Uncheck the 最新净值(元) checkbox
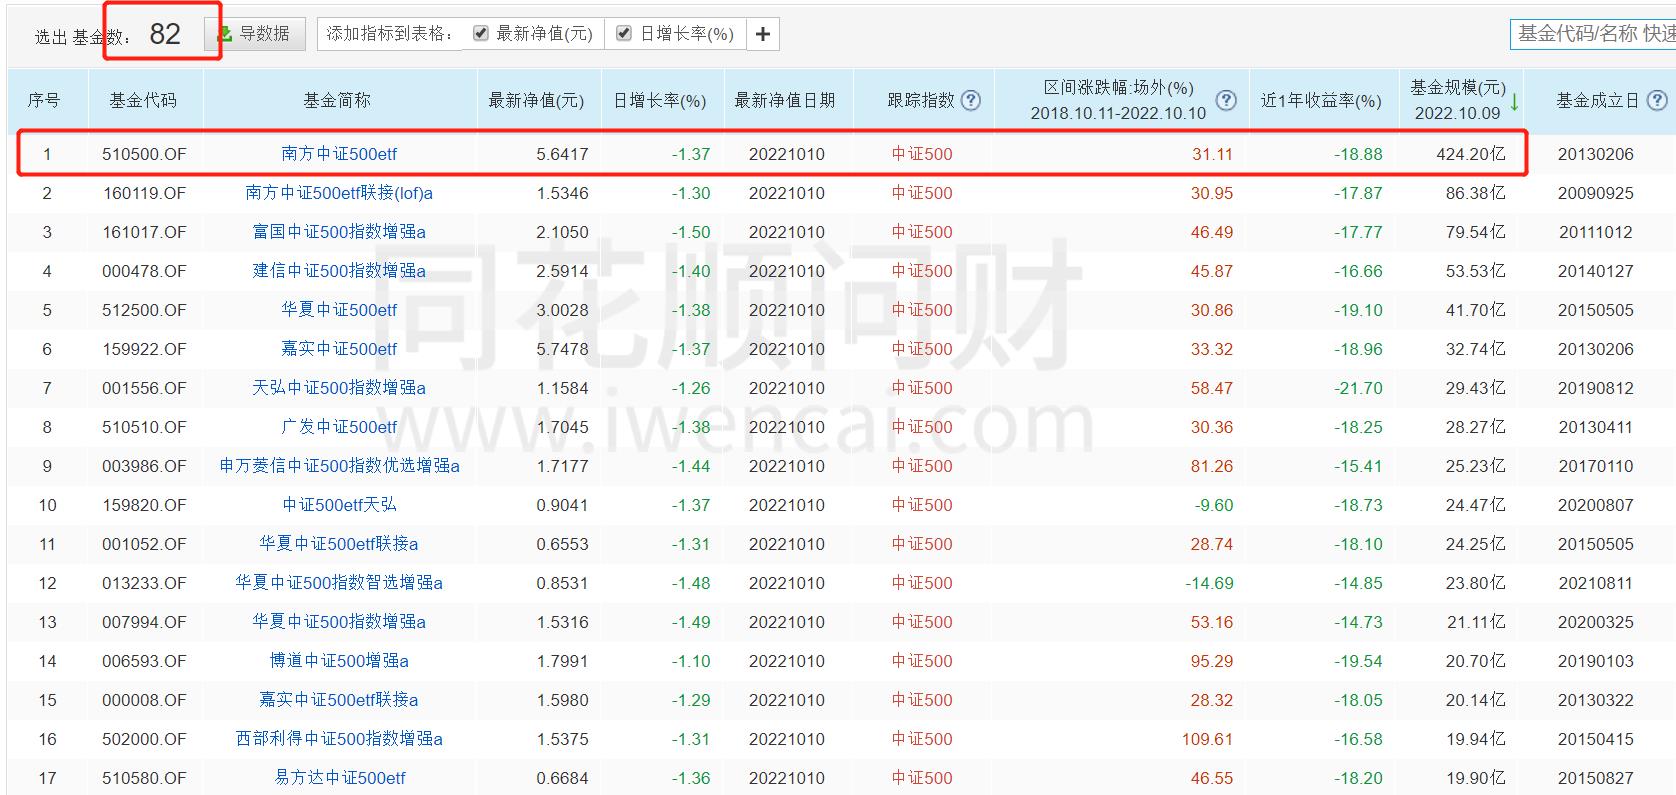 pyautogui.click(x=481, y=34)
